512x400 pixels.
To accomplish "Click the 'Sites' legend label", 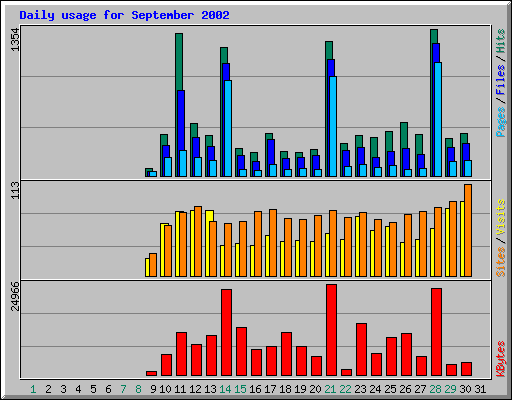I will 501,262.
